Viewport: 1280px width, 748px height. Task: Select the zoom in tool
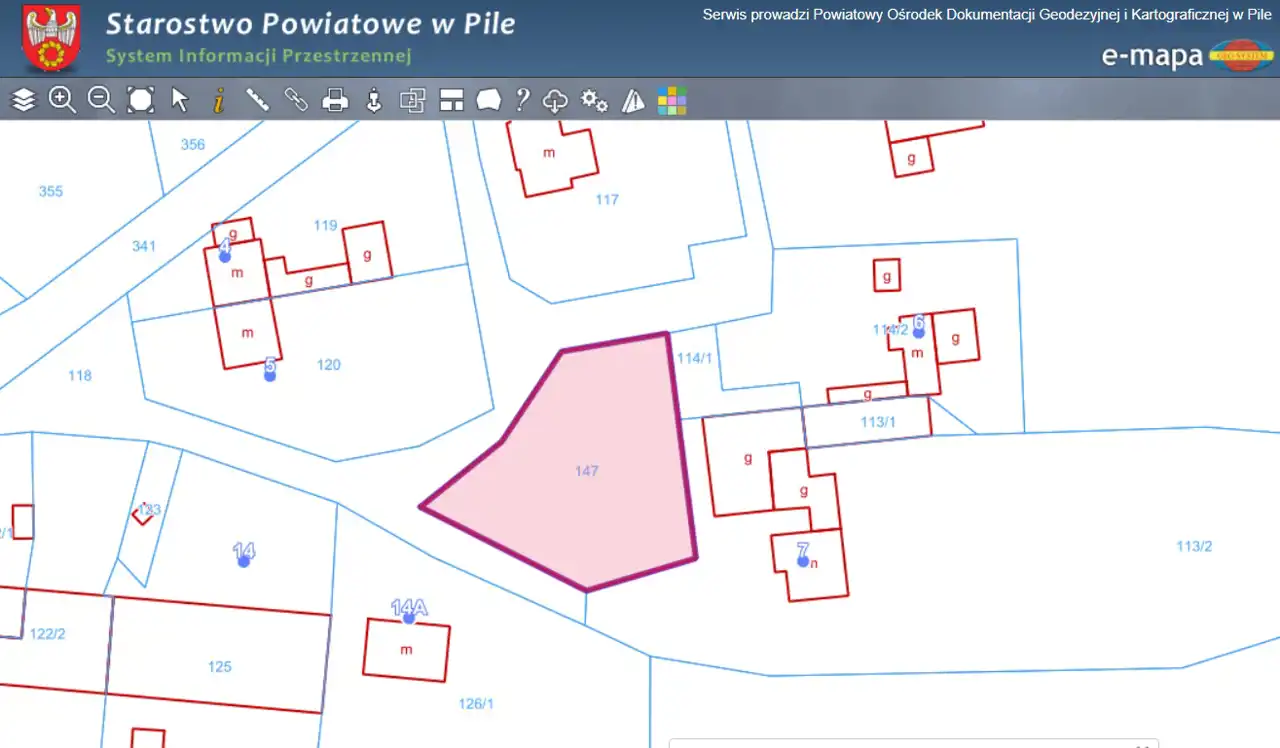(62, 100)
